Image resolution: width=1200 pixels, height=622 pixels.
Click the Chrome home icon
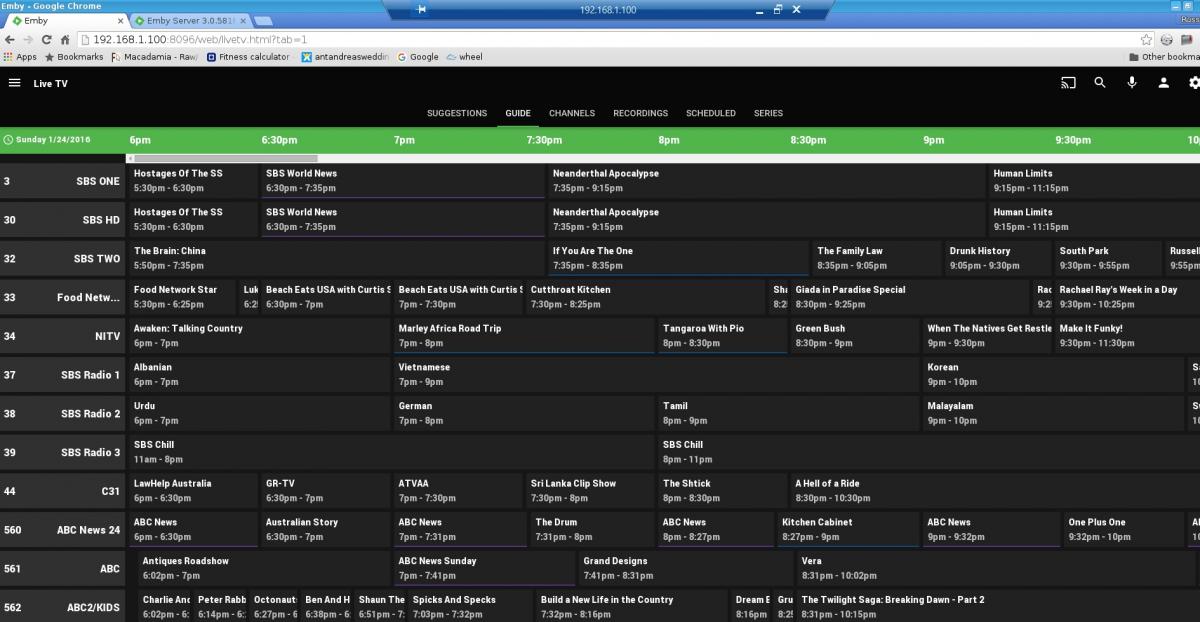pyautogui.click(x=65, y=39)
